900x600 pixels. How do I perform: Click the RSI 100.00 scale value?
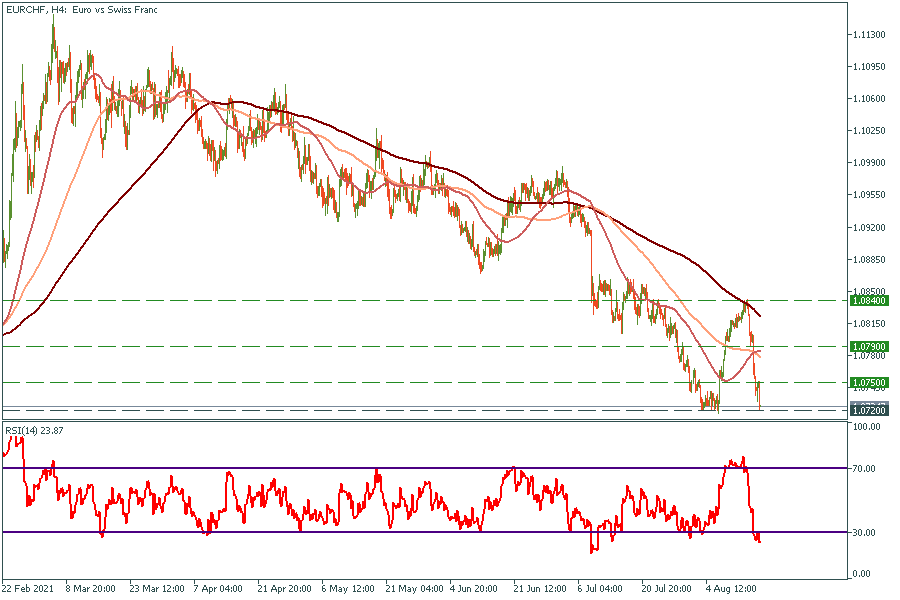(867, 427)
